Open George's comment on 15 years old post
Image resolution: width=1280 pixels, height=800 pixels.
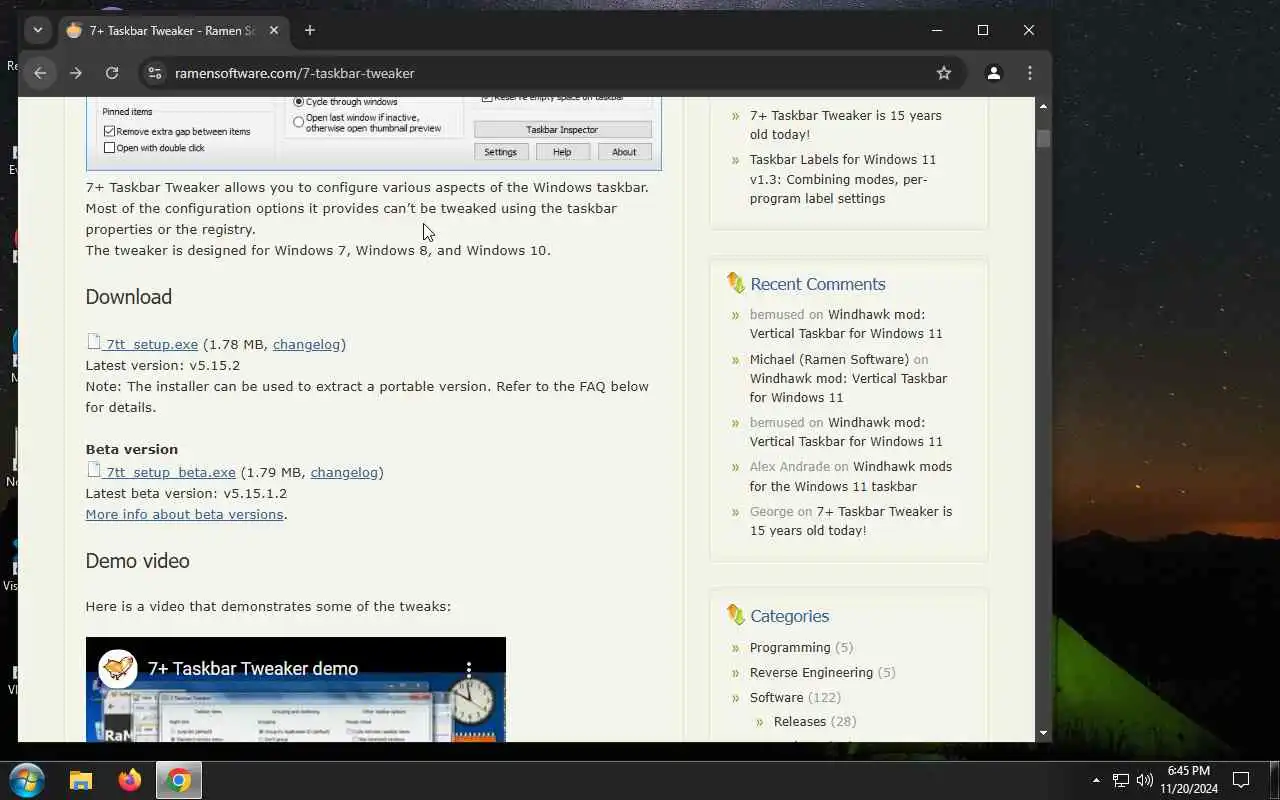click(851, 521)
